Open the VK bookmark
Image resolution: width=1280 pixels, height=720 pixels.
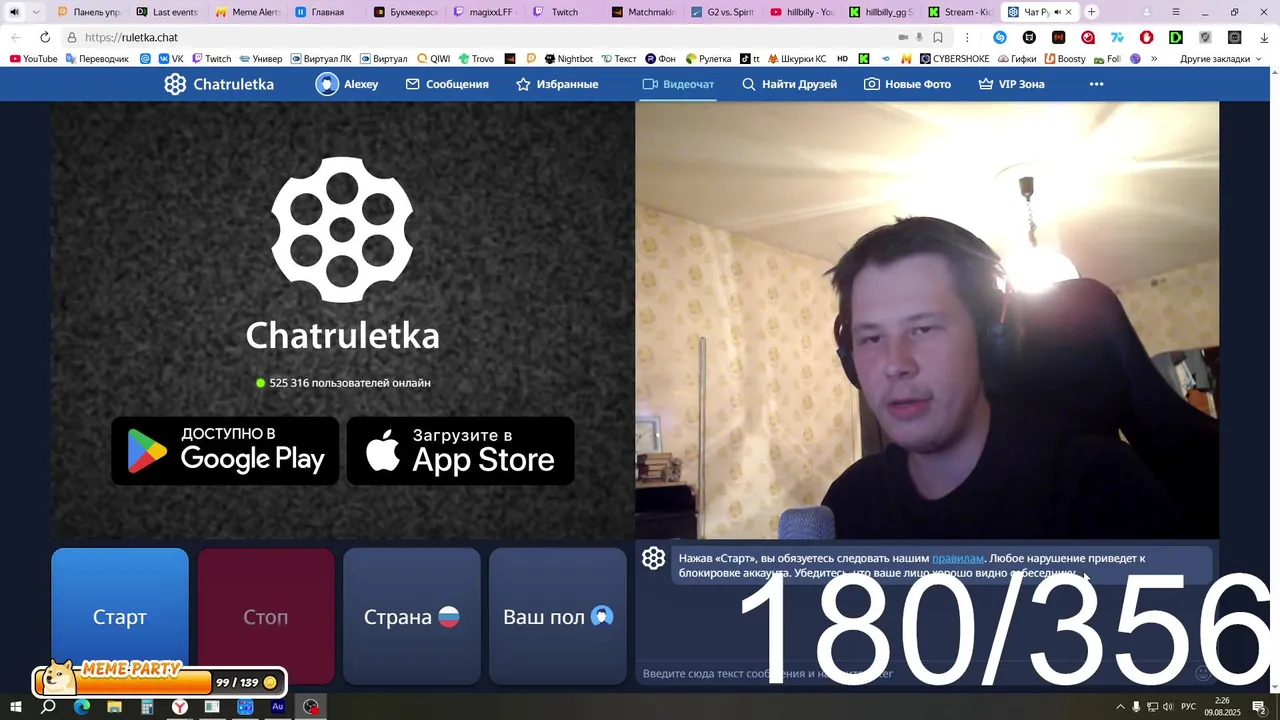[x=171, y=59]
